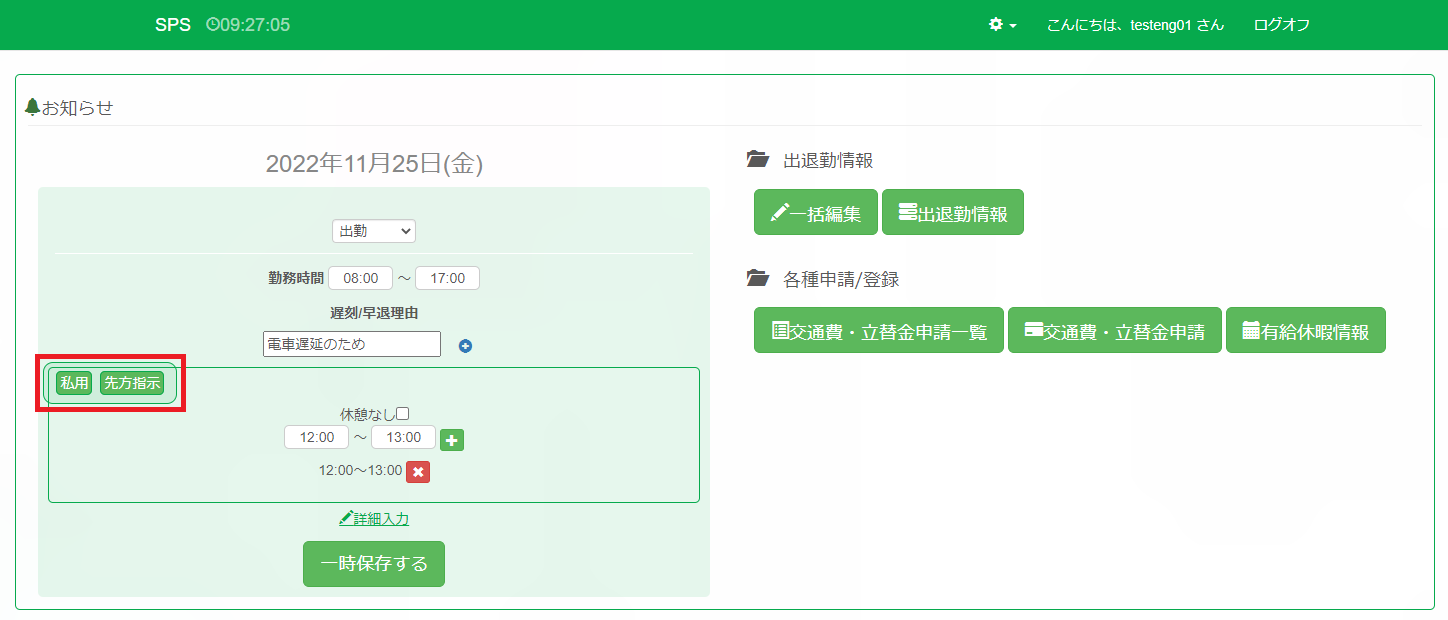Click the 先方指示 reason tag

(x=132, y=384)
